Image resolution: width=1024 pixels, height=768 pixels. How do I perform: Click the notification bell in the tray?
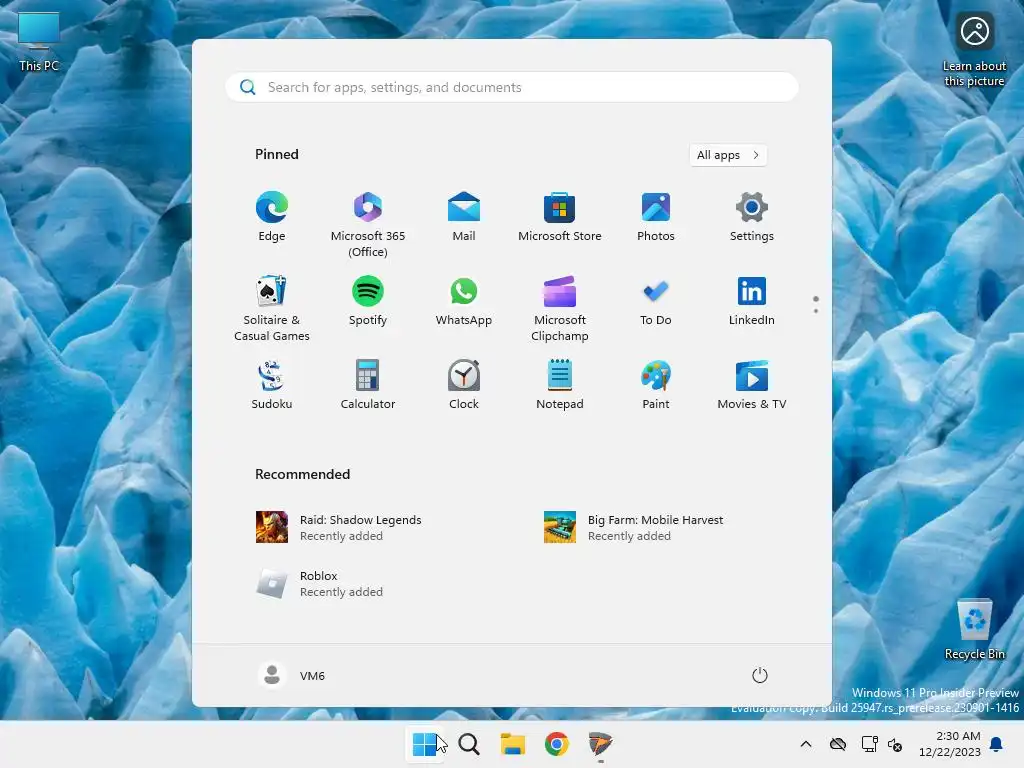[997, 744]
